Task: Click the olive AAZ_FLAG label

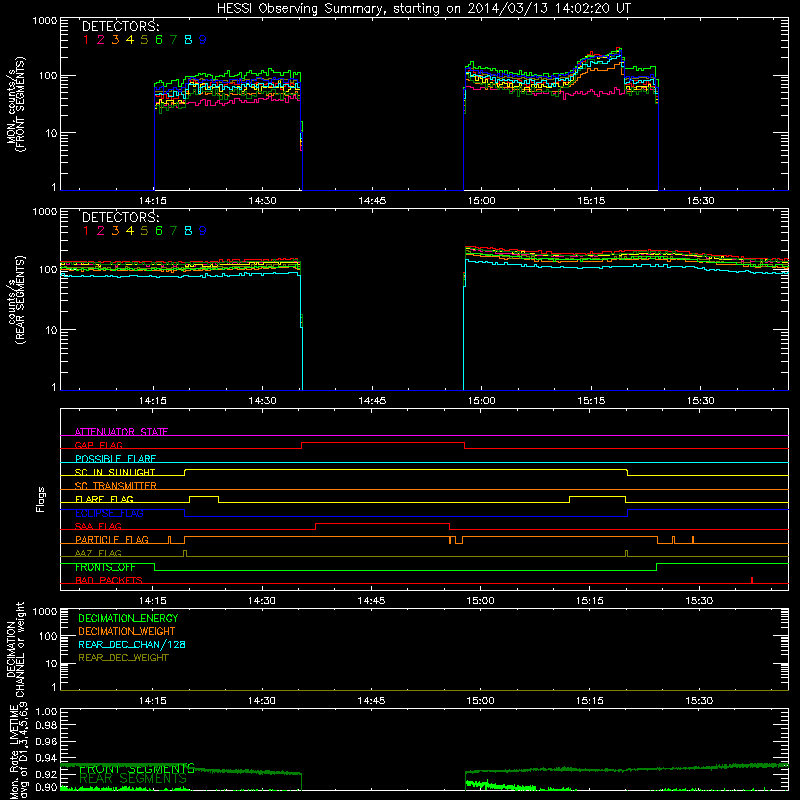Action: click(x=98, y=553)
